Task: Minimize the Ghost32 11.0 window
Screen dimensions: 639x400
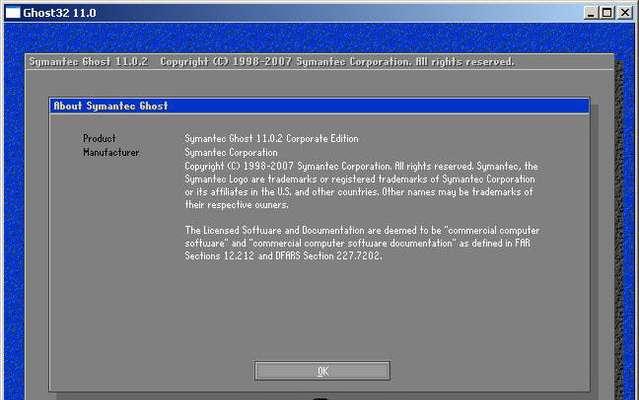Action: (x=590, y=13)
